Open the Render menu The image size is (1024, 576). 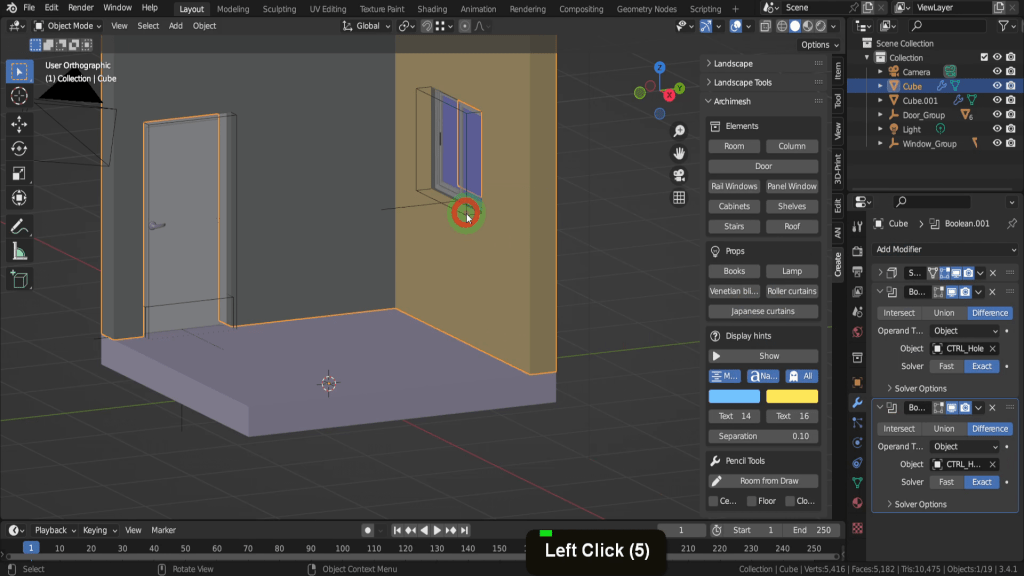(x=81, y=8)
